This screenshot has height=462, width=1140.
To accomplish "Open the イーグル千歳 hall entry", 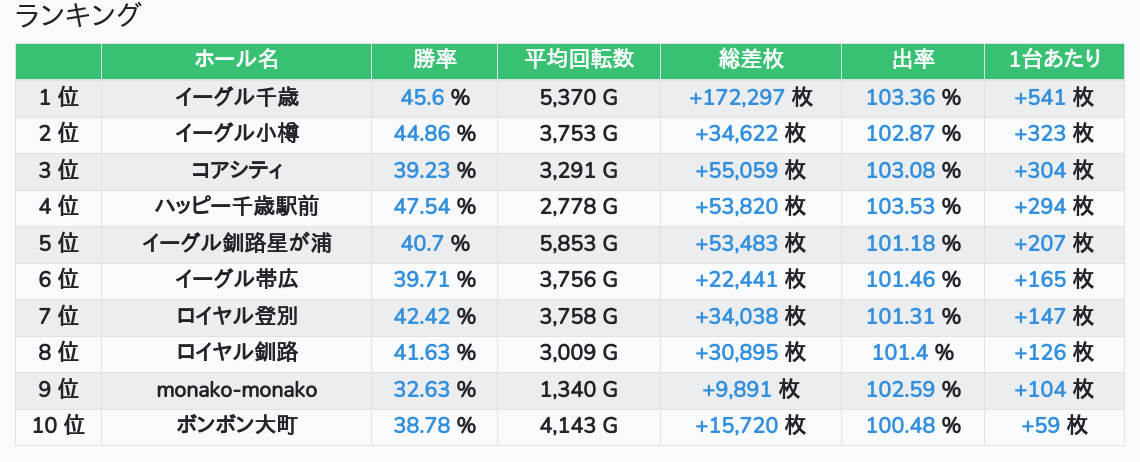I will 236,98.
